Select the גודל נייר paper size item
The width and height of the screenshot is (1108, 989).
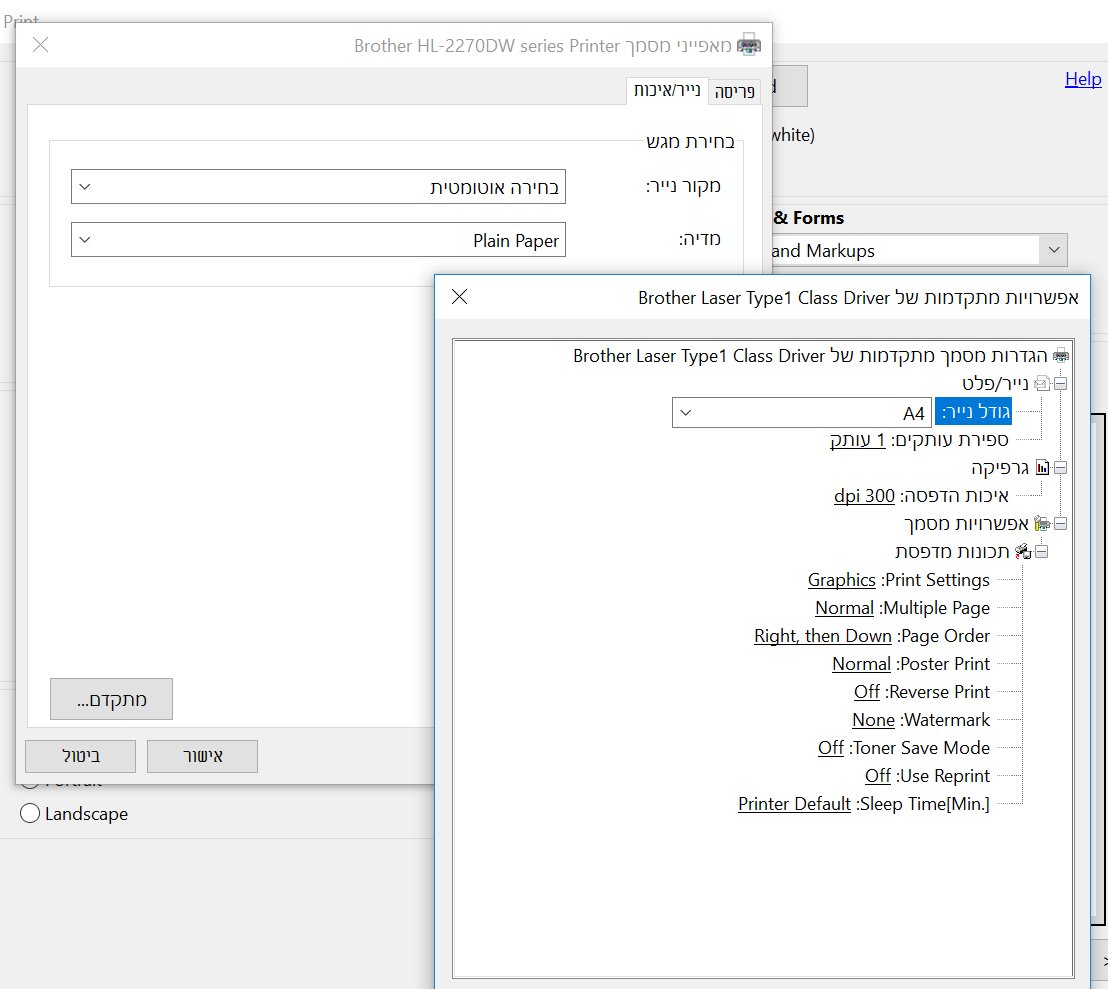(x=973, y=412)
